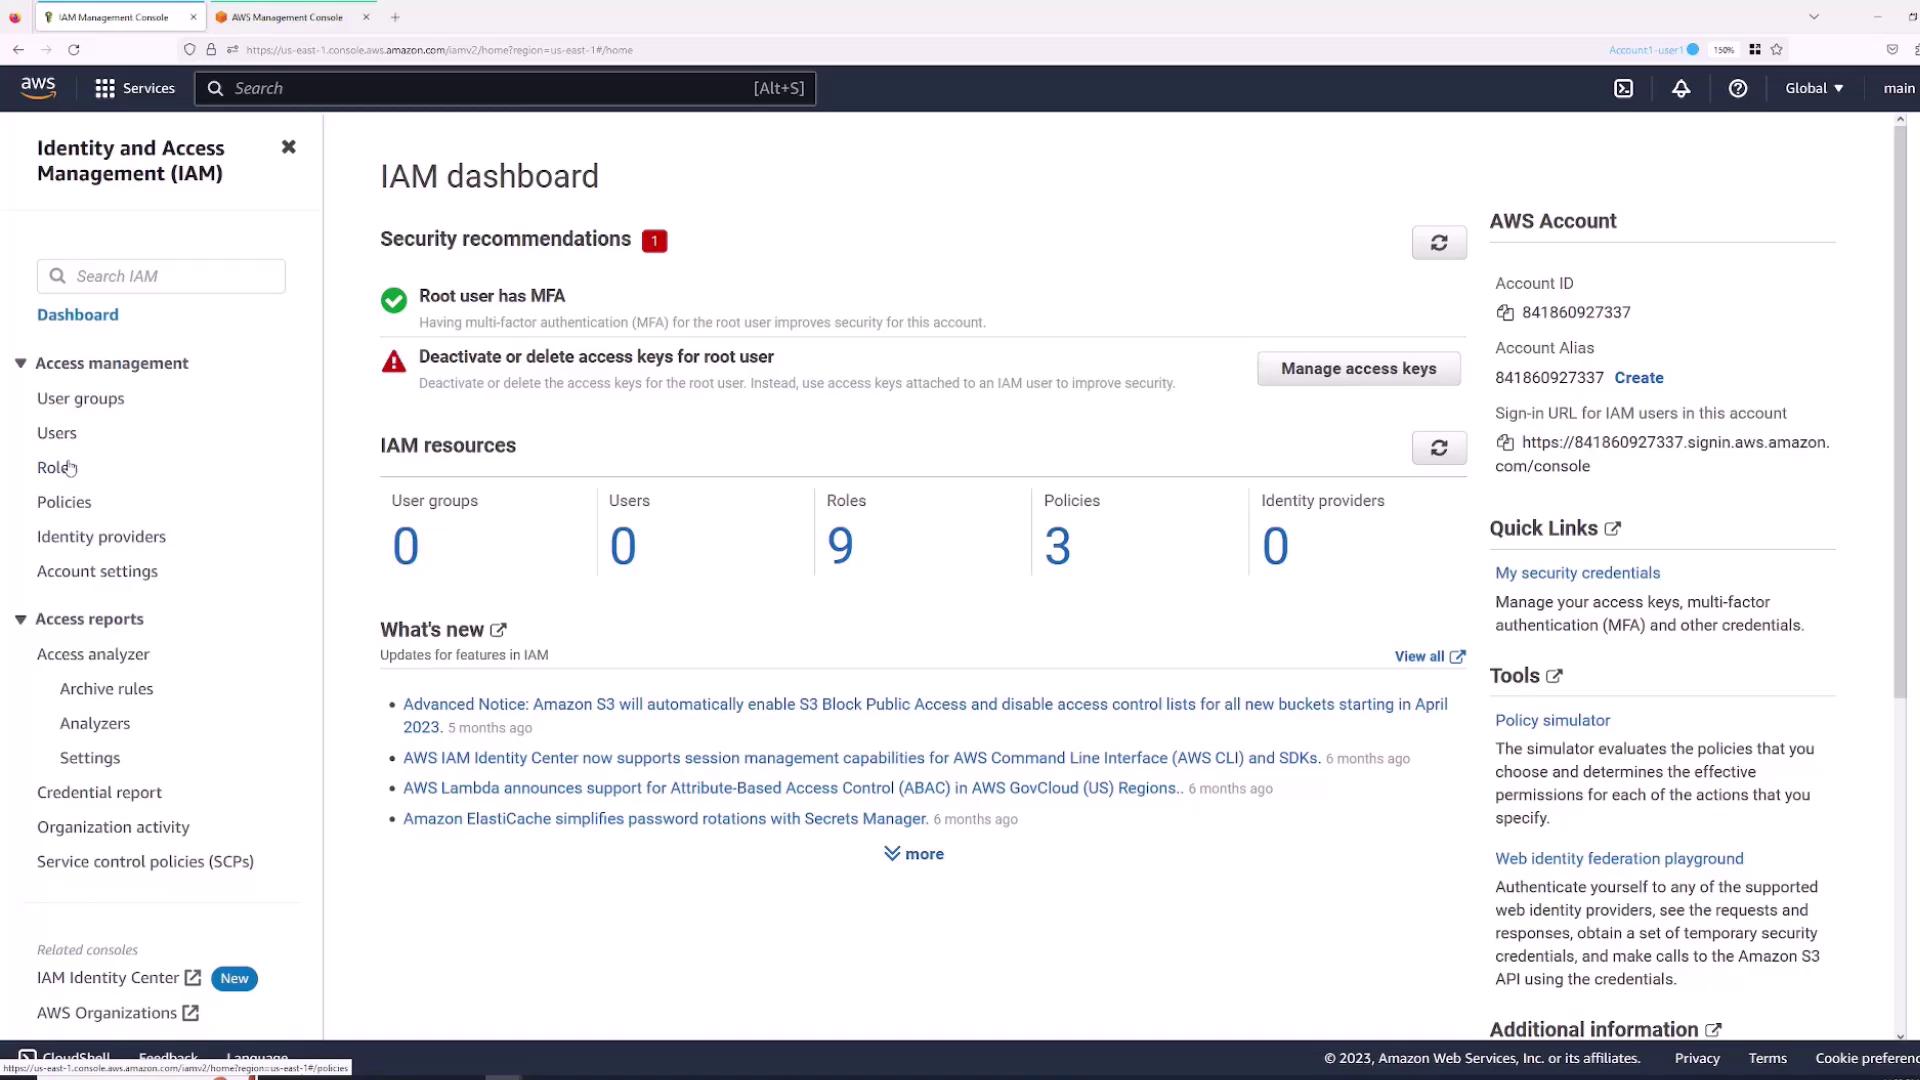Click the help question mark icon
This screenshot has height=1080, width=1920.
[1738, 89]
